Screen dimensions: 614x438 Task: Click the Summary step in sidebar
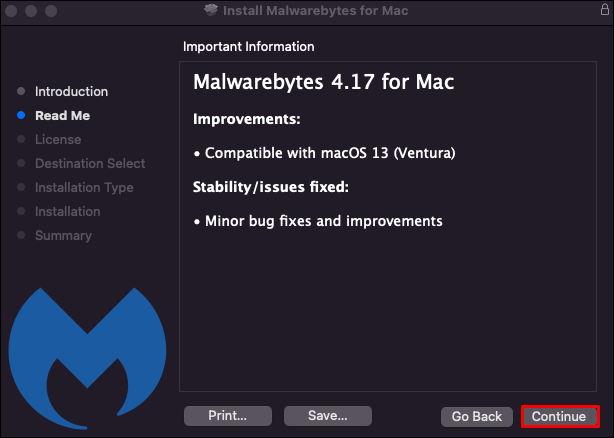(63, 236)
